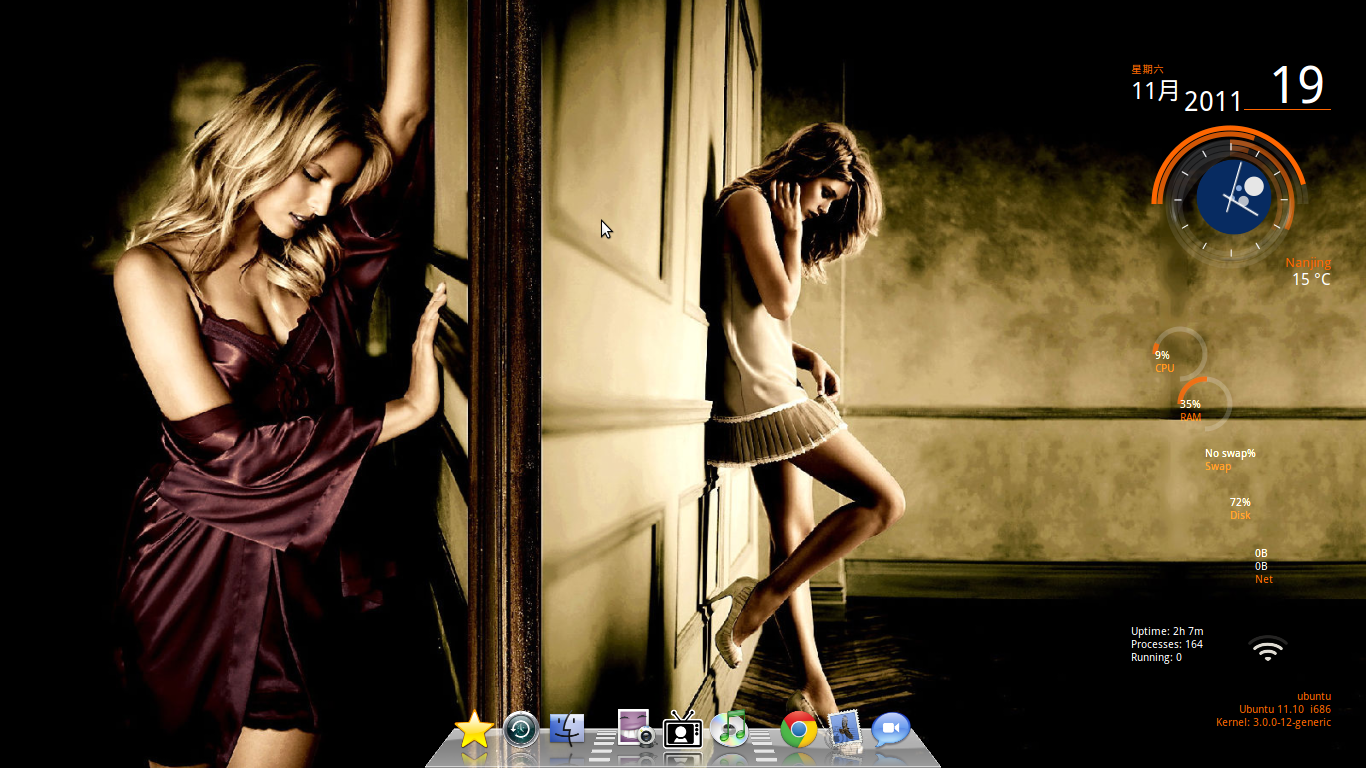Click the RAM 35% ring gauge
The width and height of the screenshot is (1366, 768).
coord(1204,403)
